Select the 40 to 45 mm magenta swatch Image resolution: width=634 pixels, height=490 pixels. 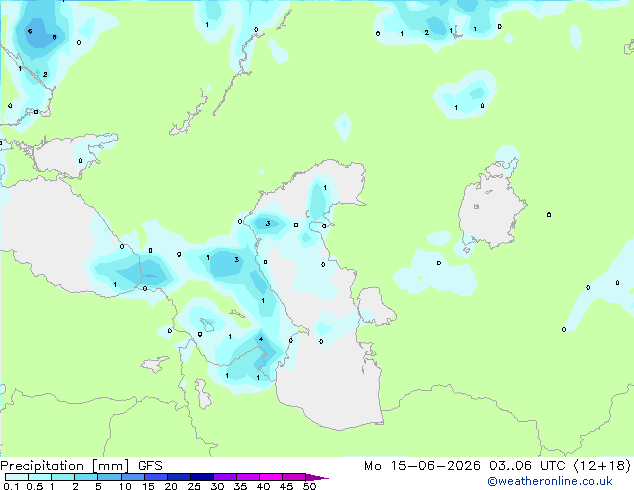[271, 477]
